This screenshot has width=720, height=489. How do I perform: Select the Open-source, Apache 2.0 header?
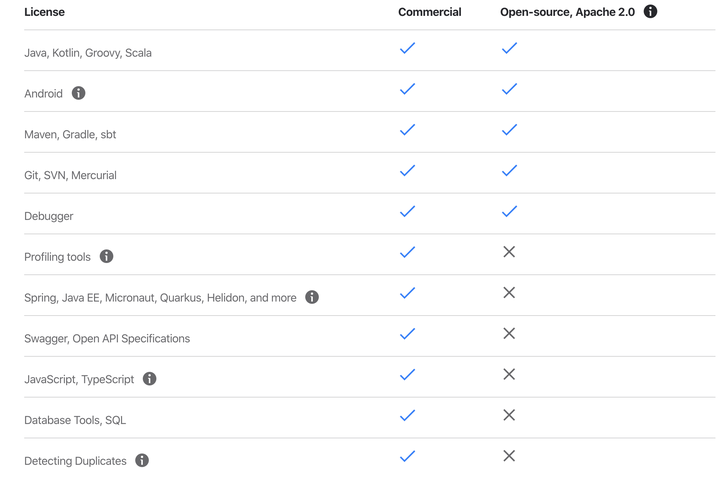(x=568, y=12)
